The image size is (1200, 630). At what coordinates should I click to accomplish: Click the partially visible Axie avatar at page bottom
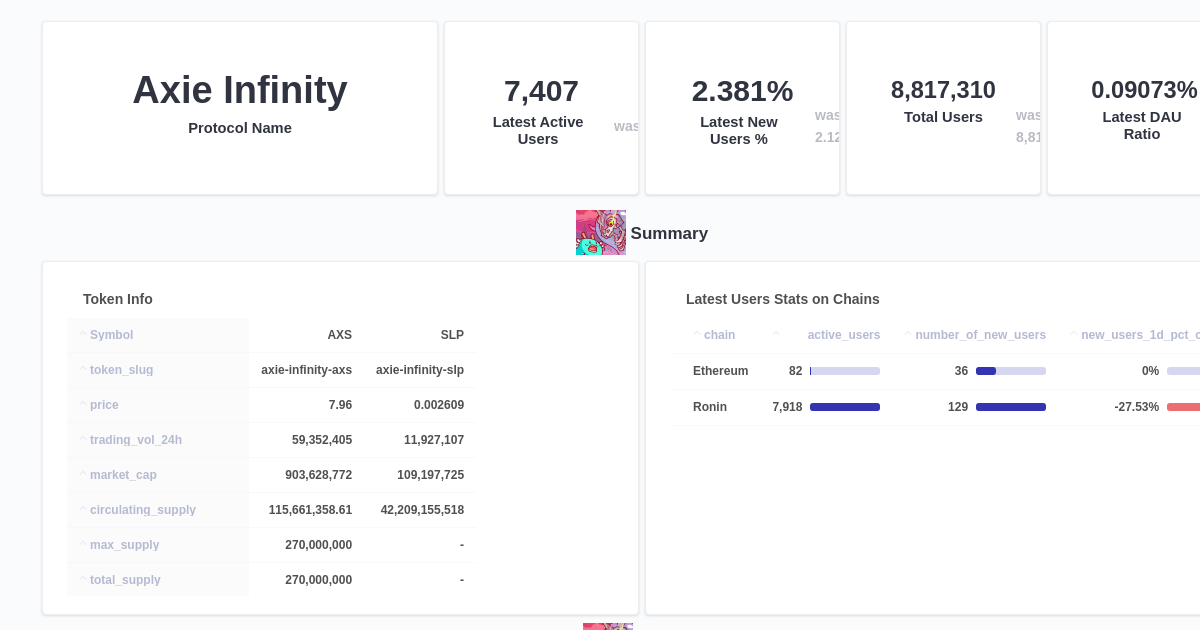click(608, 627)
